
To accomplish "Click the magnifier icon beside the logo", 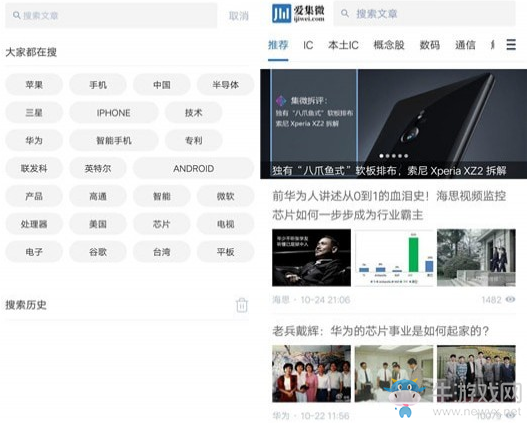I will click(x=345, y=13).
